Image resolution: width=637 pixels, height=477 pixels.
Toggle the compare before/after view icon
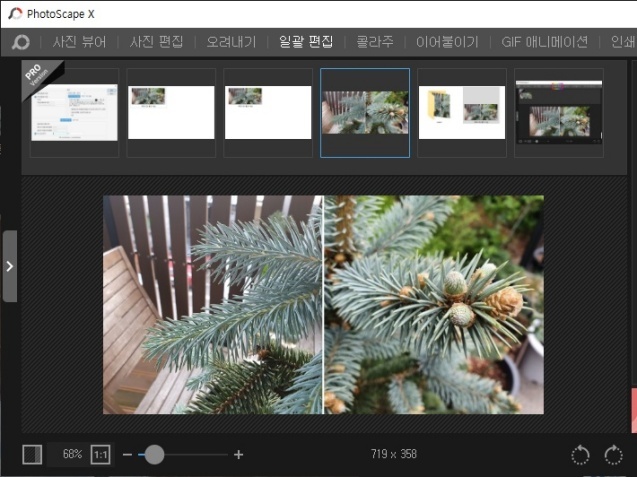point(32,454)
